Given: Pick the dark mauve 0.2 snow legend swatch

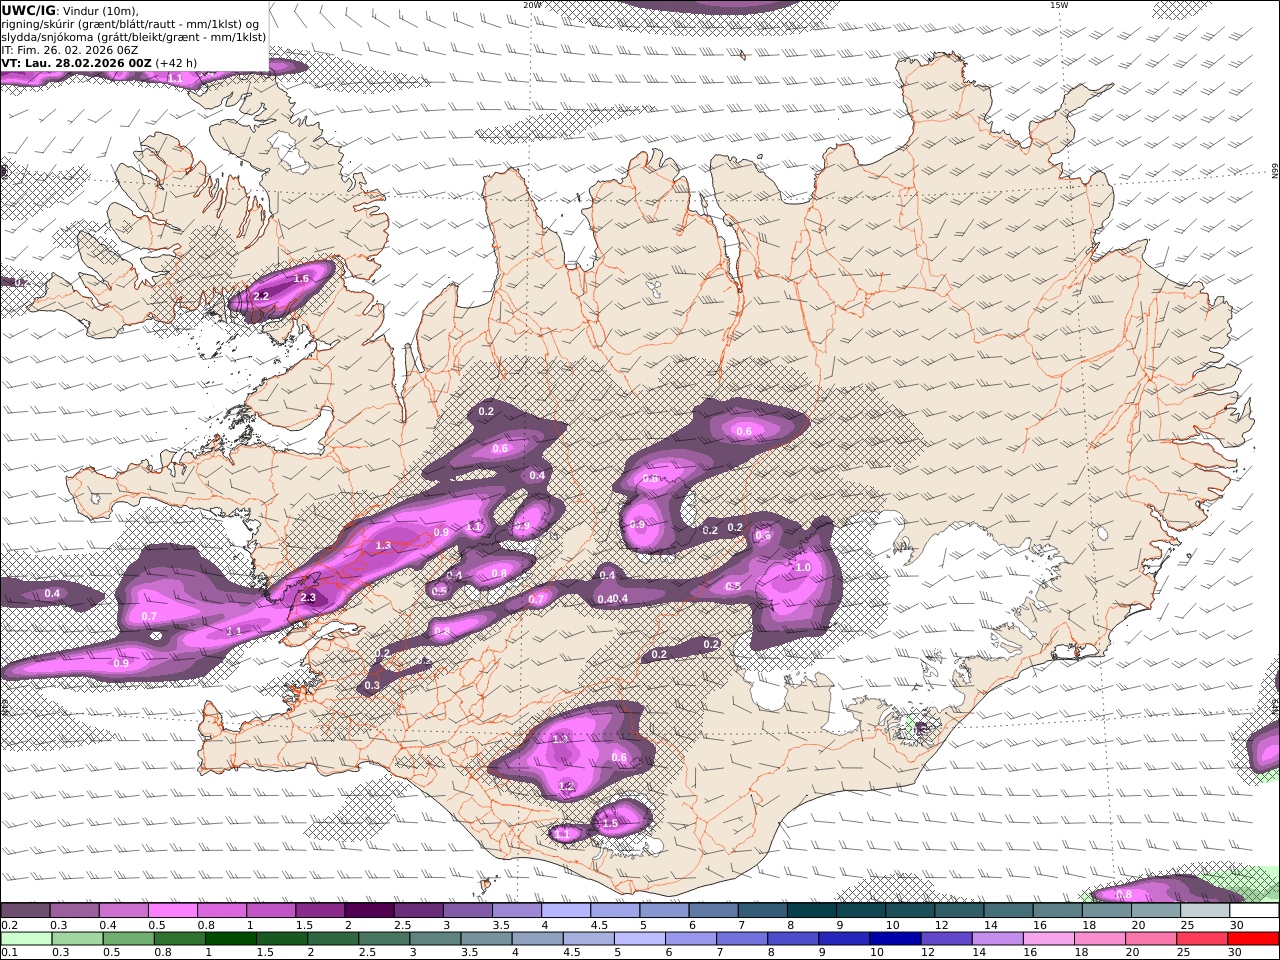Looking at the screenshot, I should [x=25, y=911].
